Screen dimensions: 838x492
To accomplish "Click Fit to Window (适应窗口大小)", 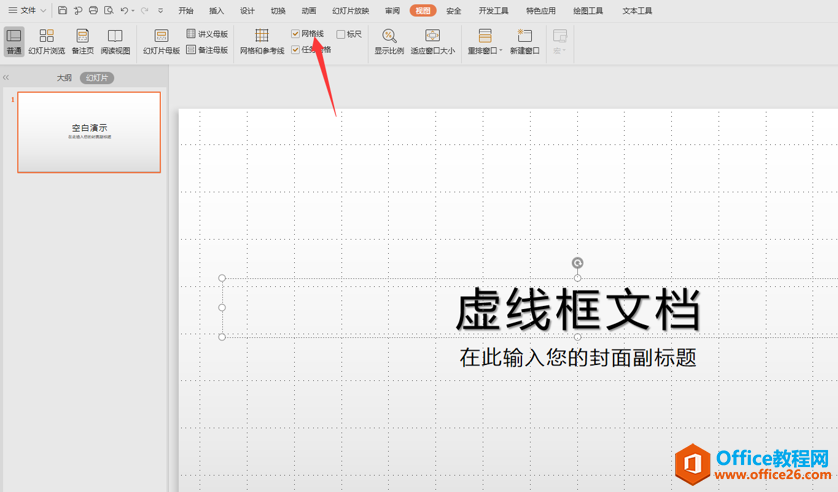I will tap(432, 41).
